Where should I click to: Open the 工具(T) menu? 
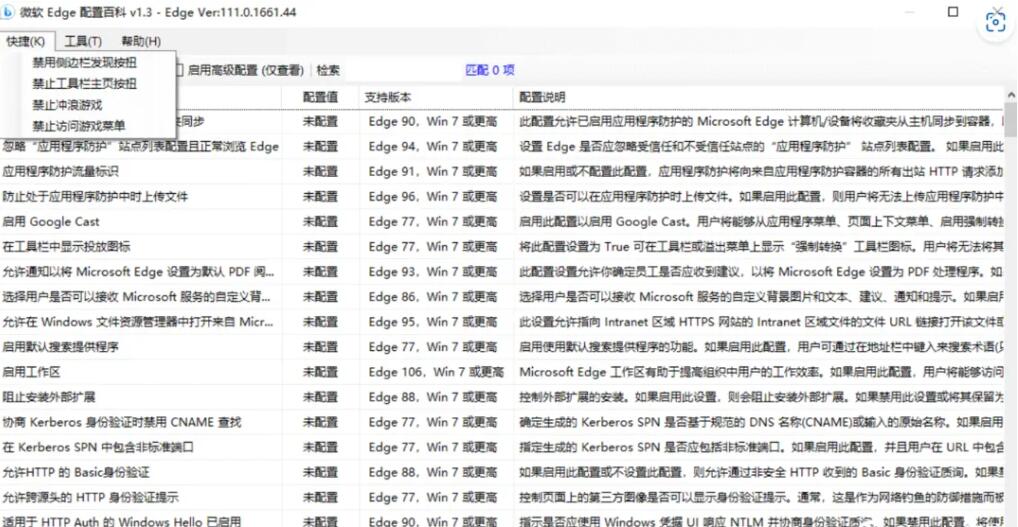tap(83, 42)
